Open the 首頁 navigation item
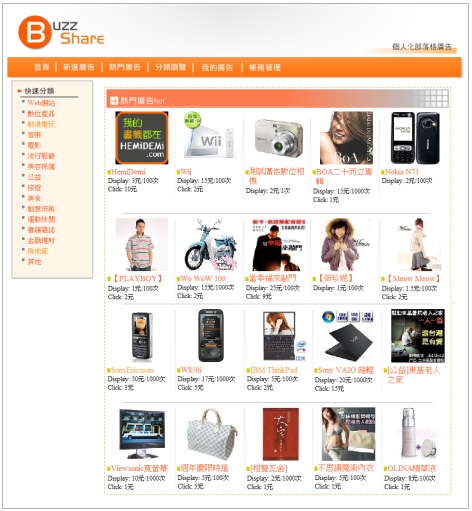472x511 pixels. click(x=42, y=67)
